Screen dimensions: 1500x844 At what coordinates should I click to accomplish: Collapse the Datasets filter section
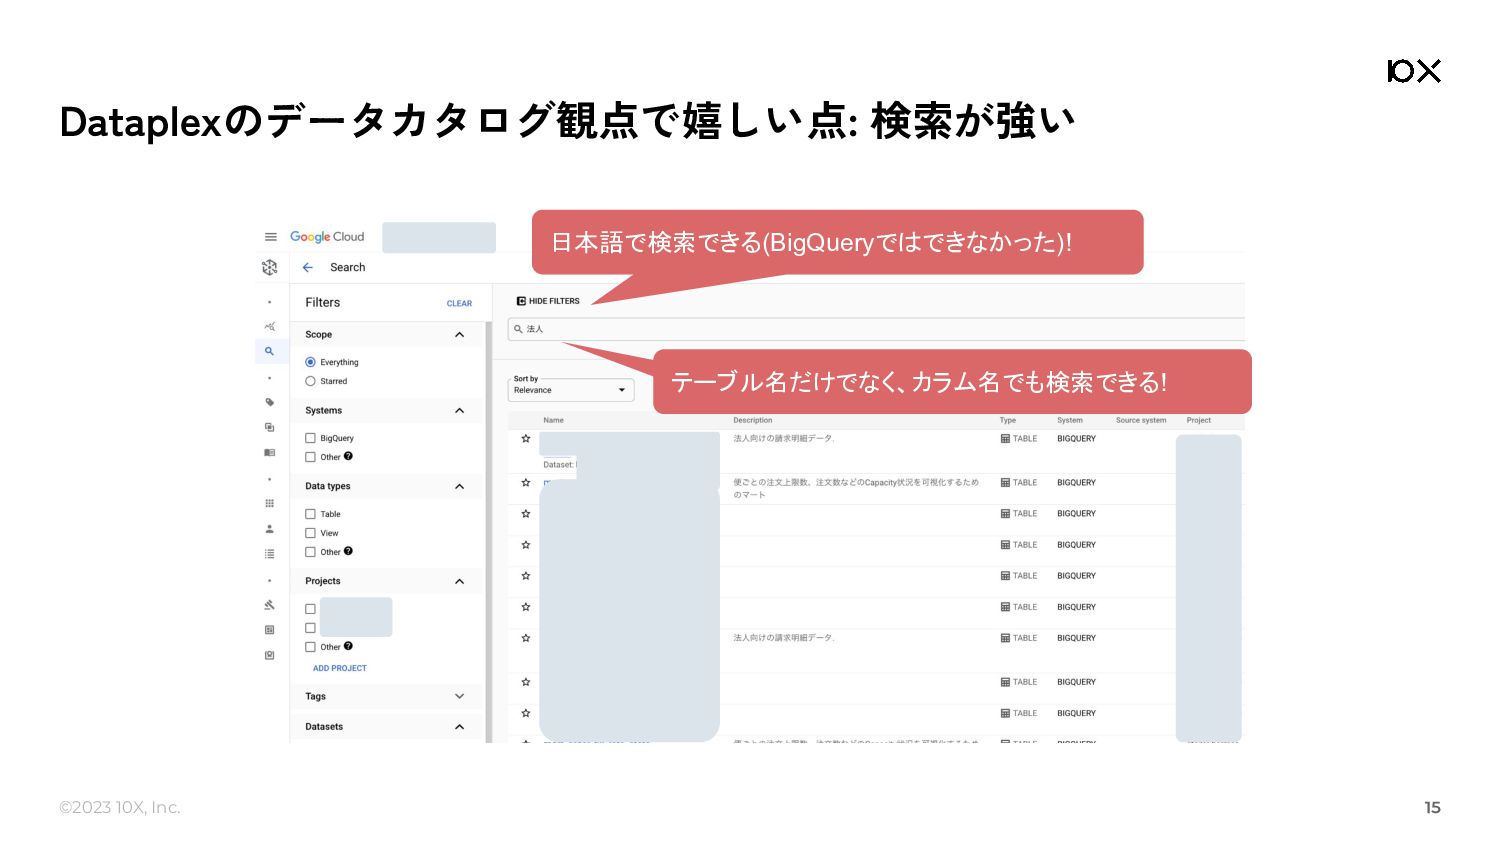459,727
